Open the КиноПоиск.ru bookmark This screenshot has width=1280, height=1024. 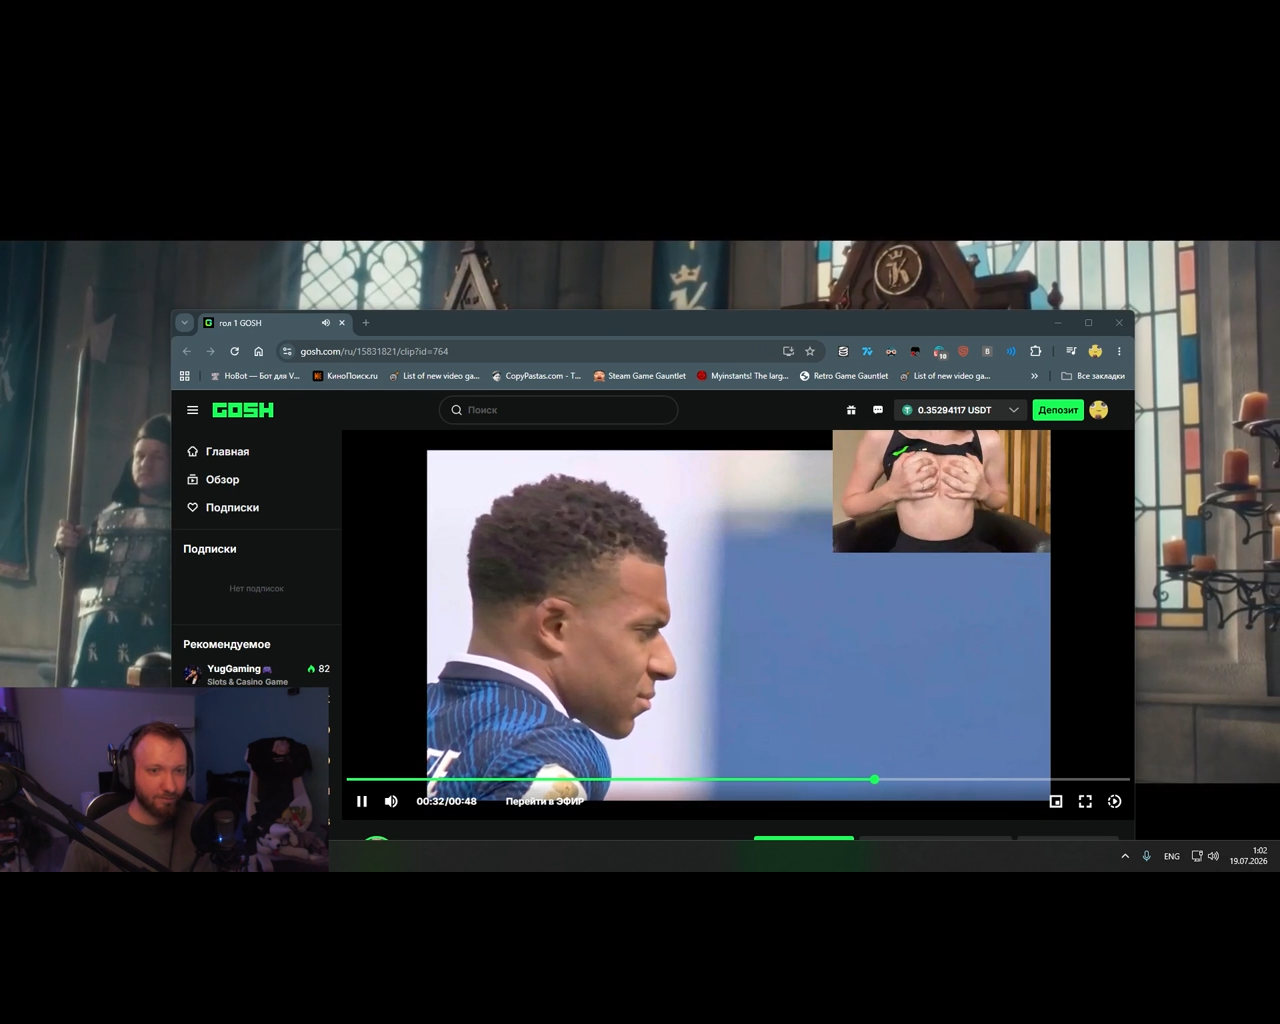(346, 376)
